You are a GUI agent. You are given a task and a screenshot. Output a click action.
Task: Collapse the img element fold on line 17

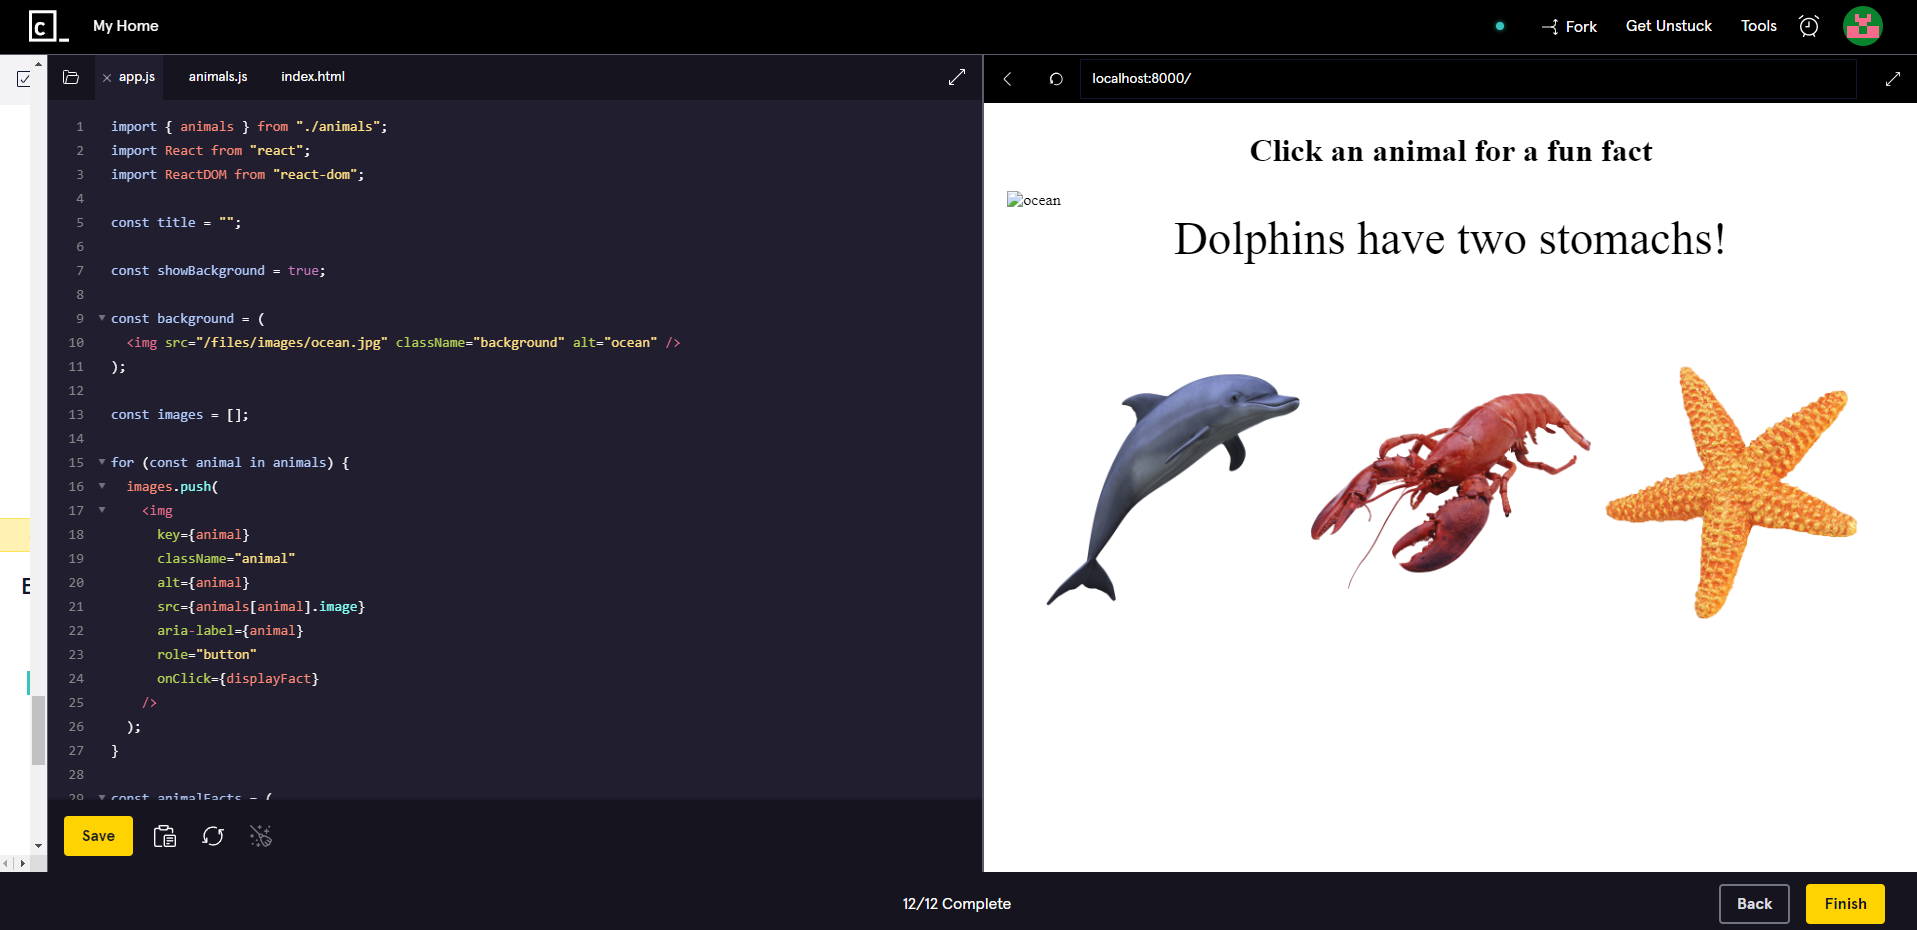coord(101,510)
